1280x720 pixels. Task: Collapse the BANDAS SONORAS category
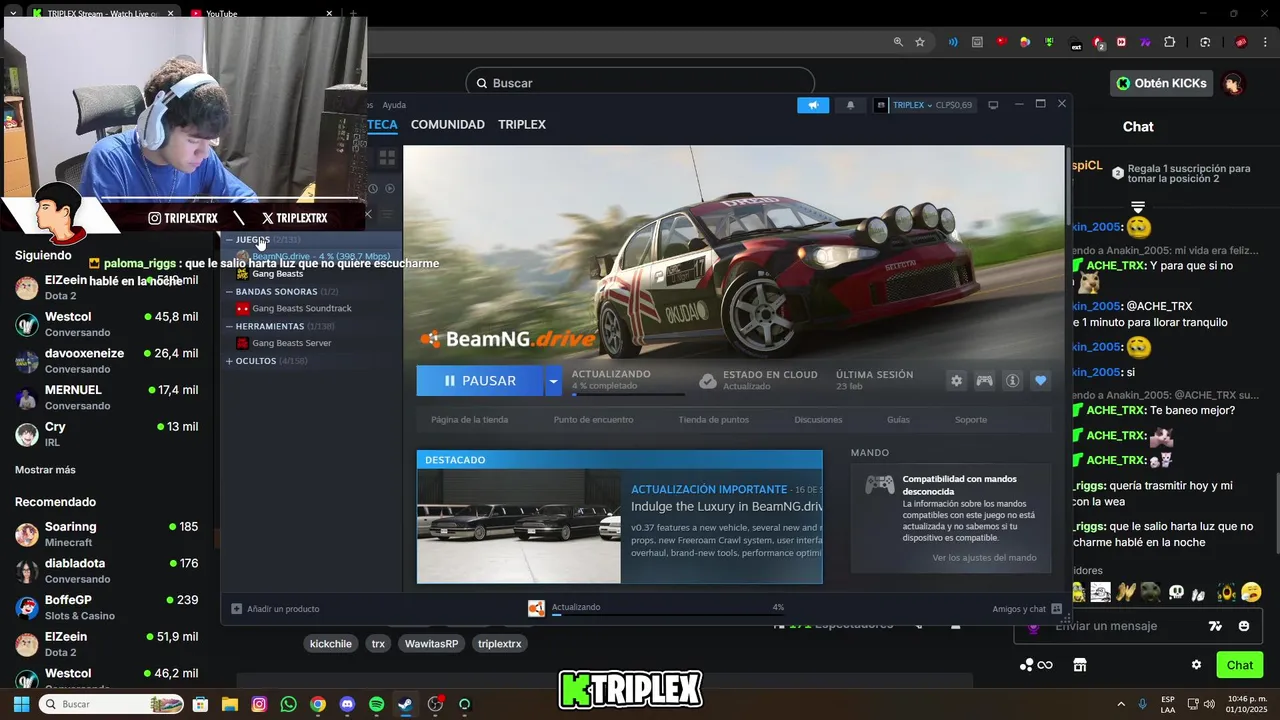pos(229,292)
